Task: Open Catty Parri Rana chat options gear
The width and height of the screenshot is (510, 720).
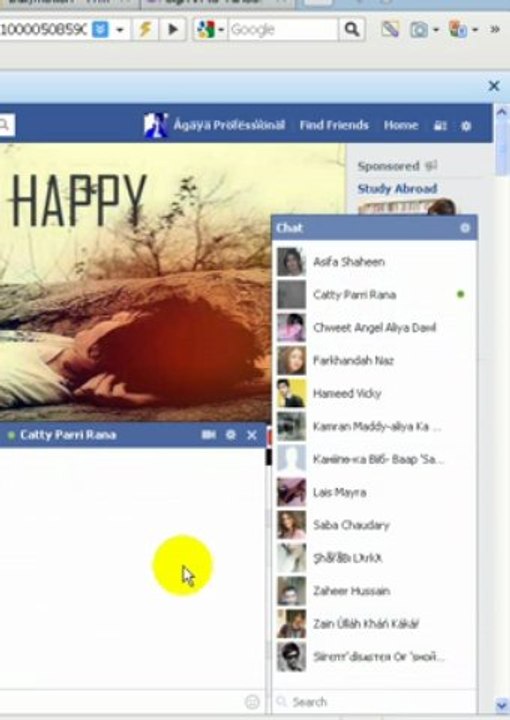Action: (x=230, y=434)
